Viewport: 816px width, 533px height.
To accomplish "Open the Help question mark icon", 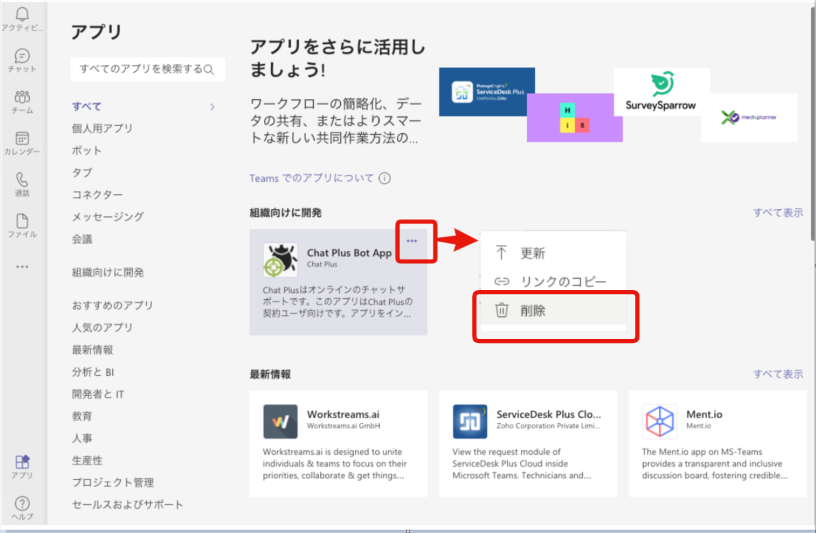I will click(x=22, y=505).
